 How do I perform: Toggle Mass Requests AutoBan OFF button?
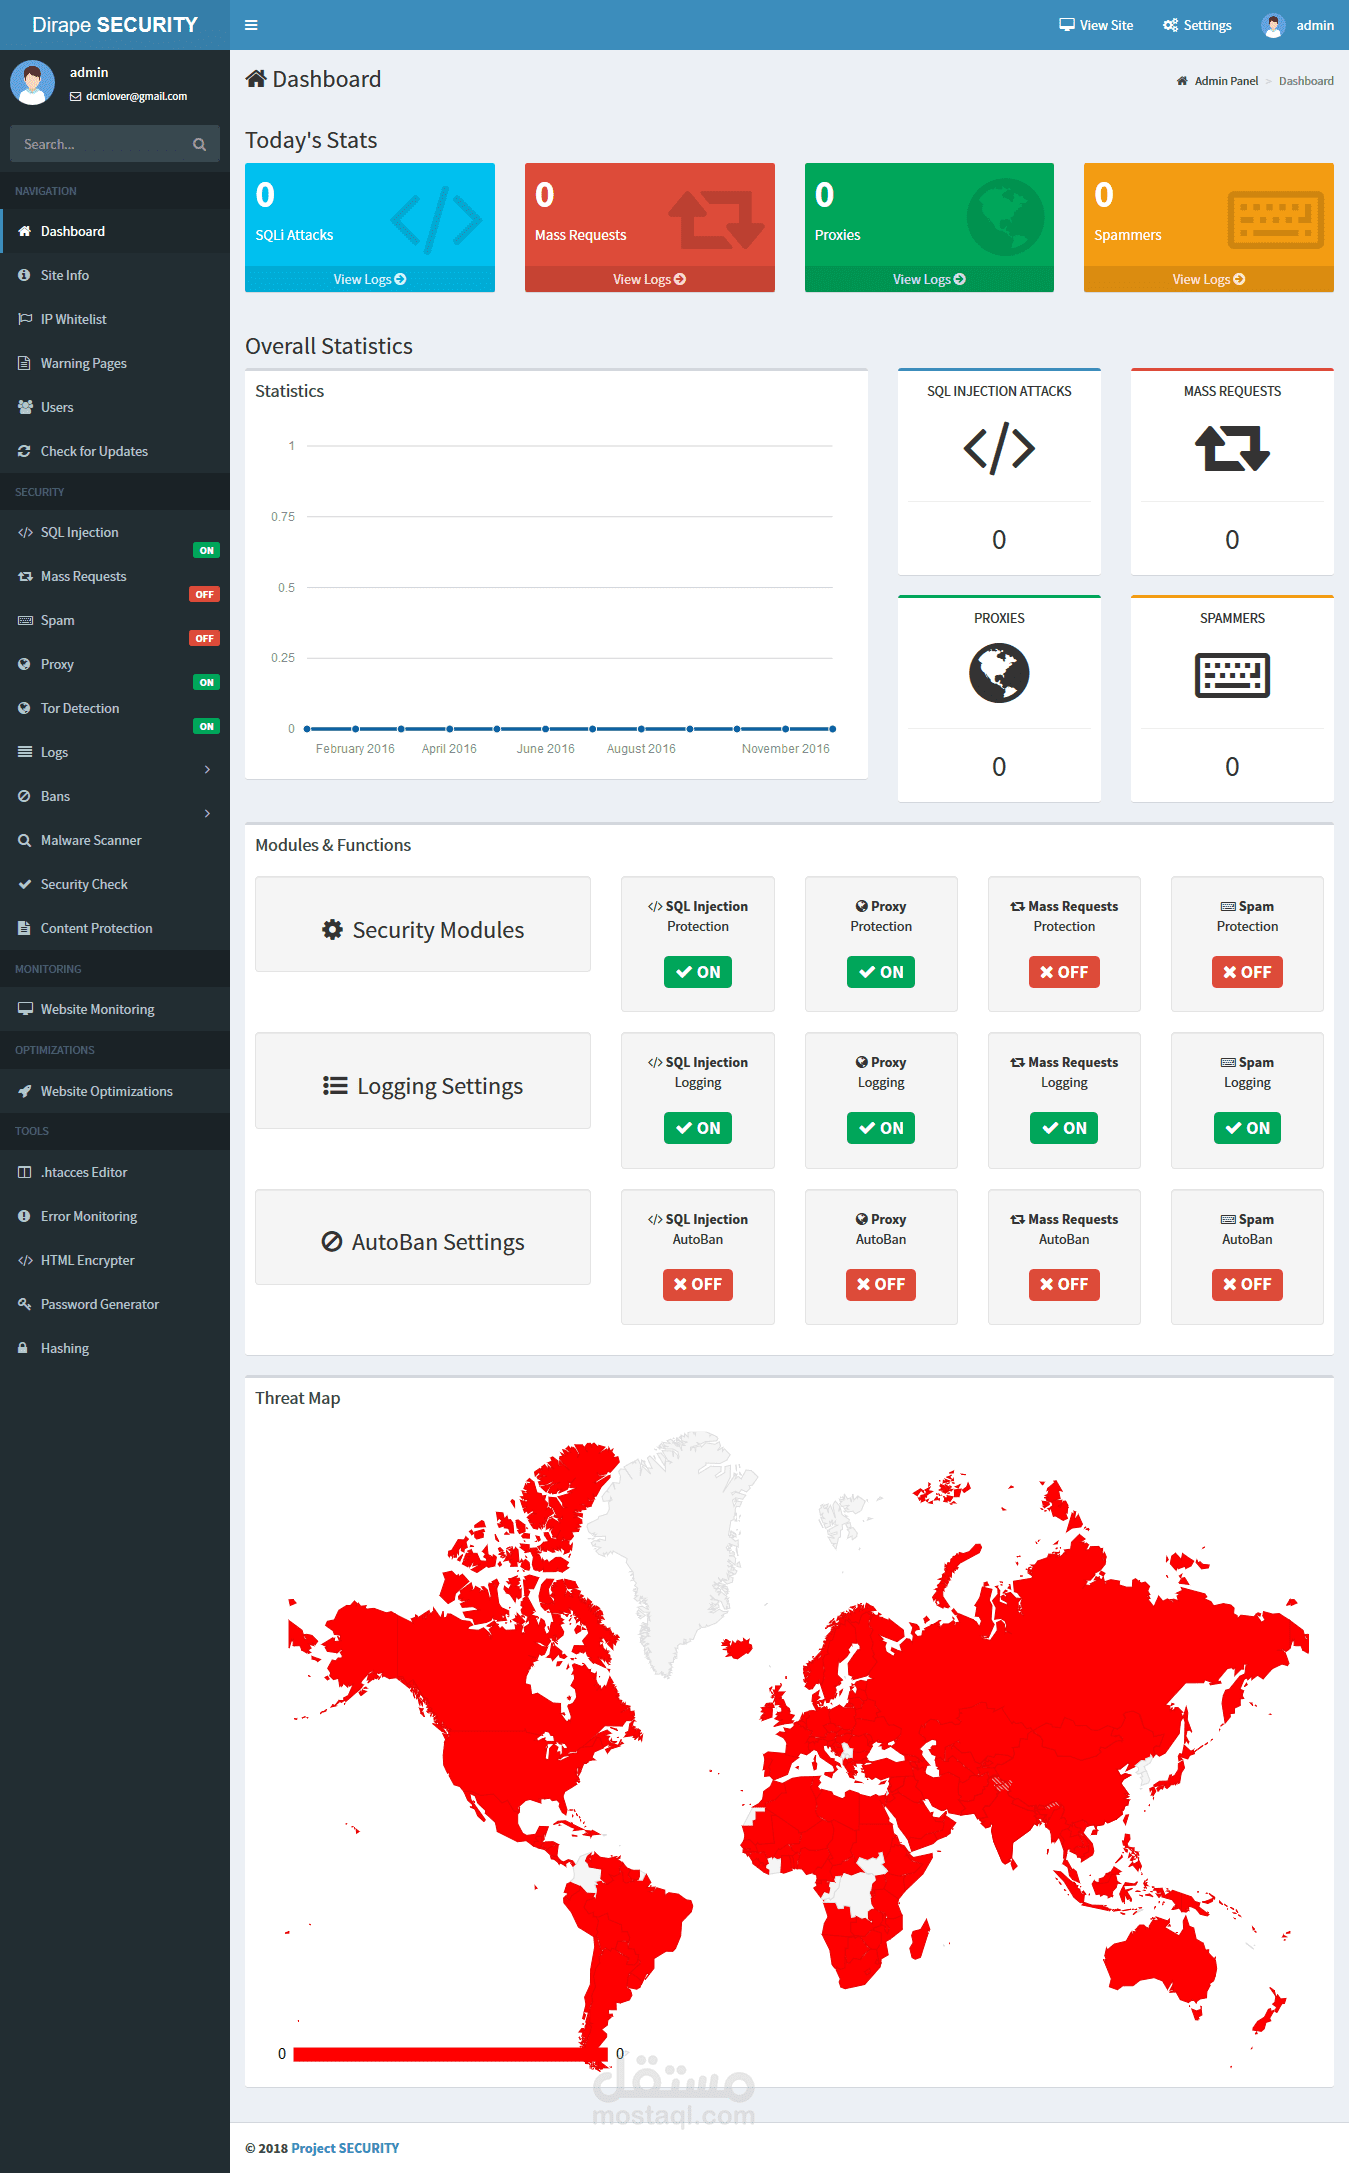(x=1064, y=1284)
